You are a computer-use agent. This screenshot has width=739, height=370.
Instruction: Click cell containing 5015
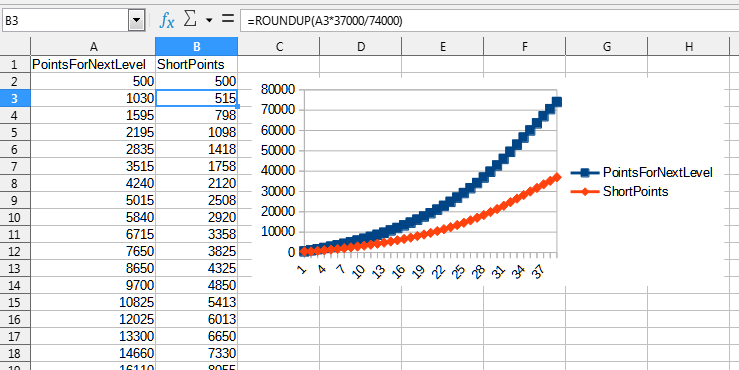coord(93,200)
